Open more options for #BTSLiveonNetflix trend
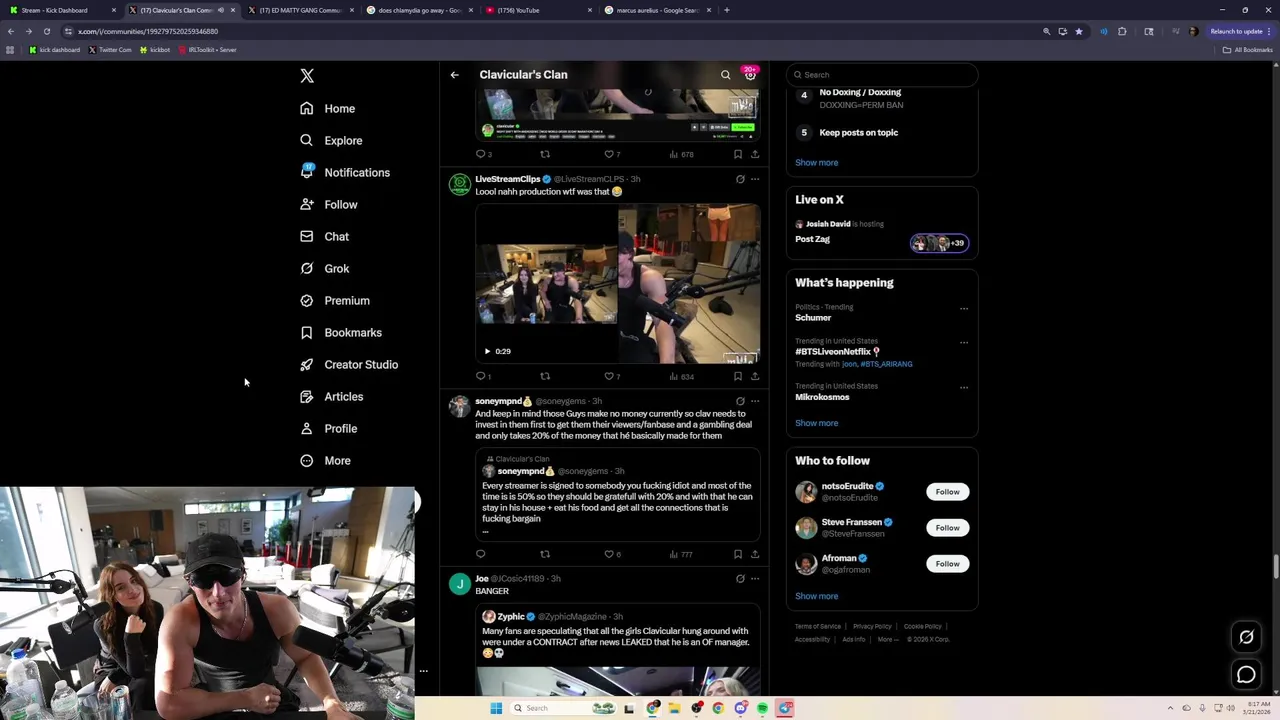This screenshot has width=1280, height=720. coord(964,342)
